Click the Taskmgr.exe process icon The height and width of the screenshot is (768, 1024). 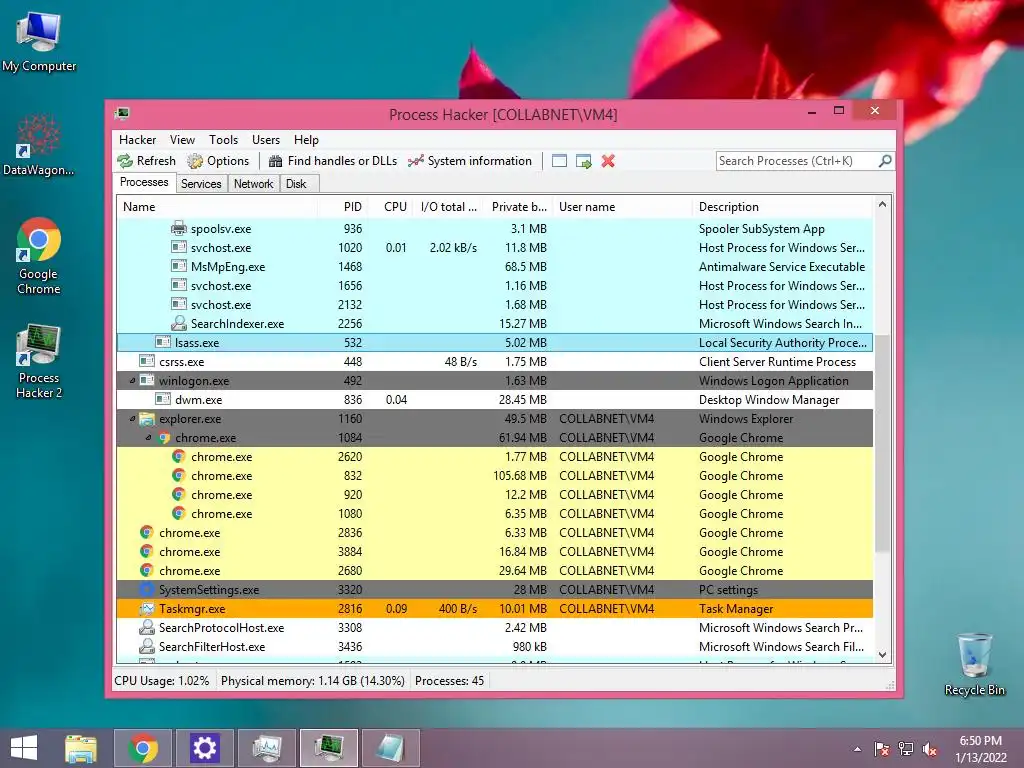[147, 609]
